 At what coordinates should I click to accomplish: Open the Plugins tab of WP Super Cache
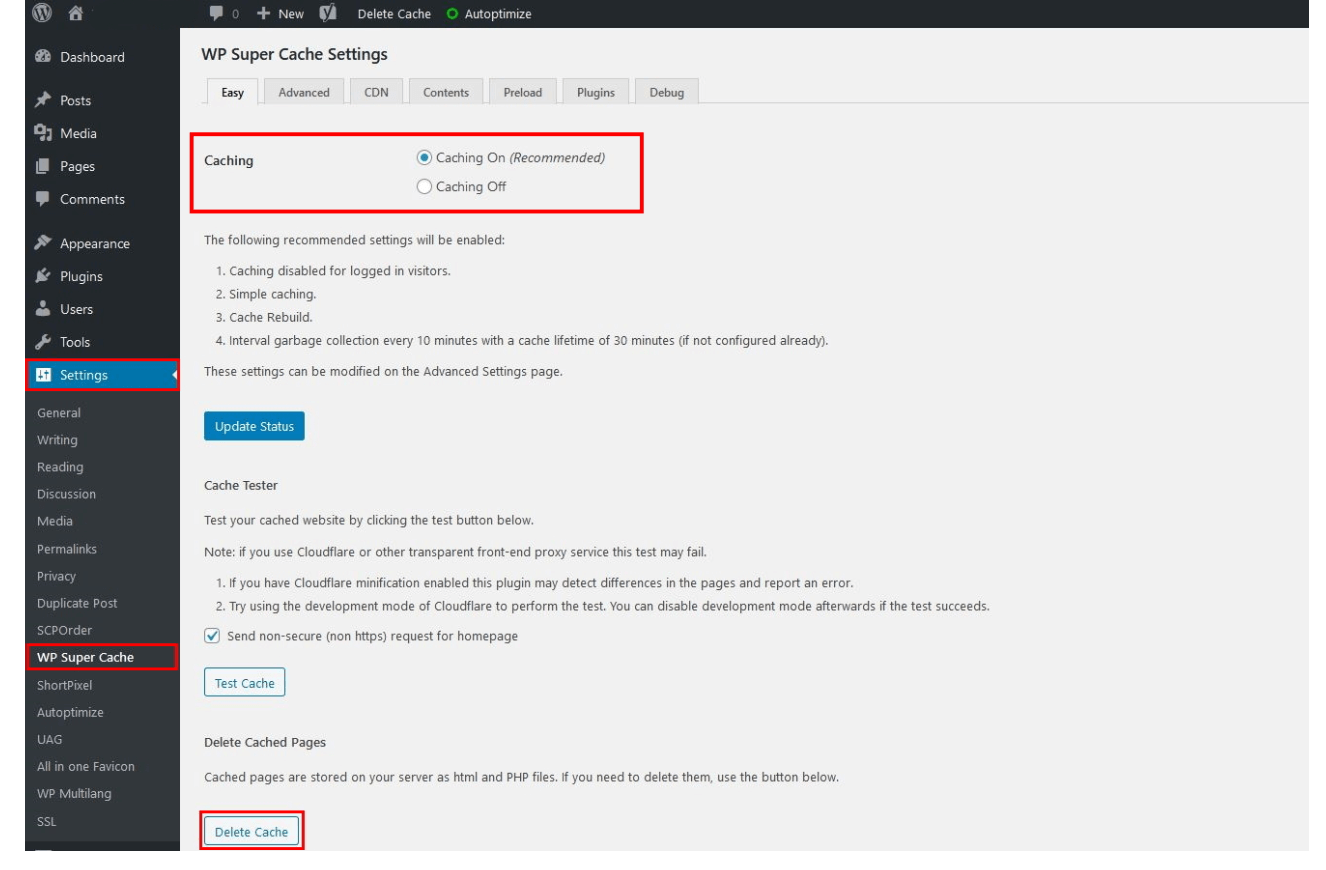click(595, 92)
